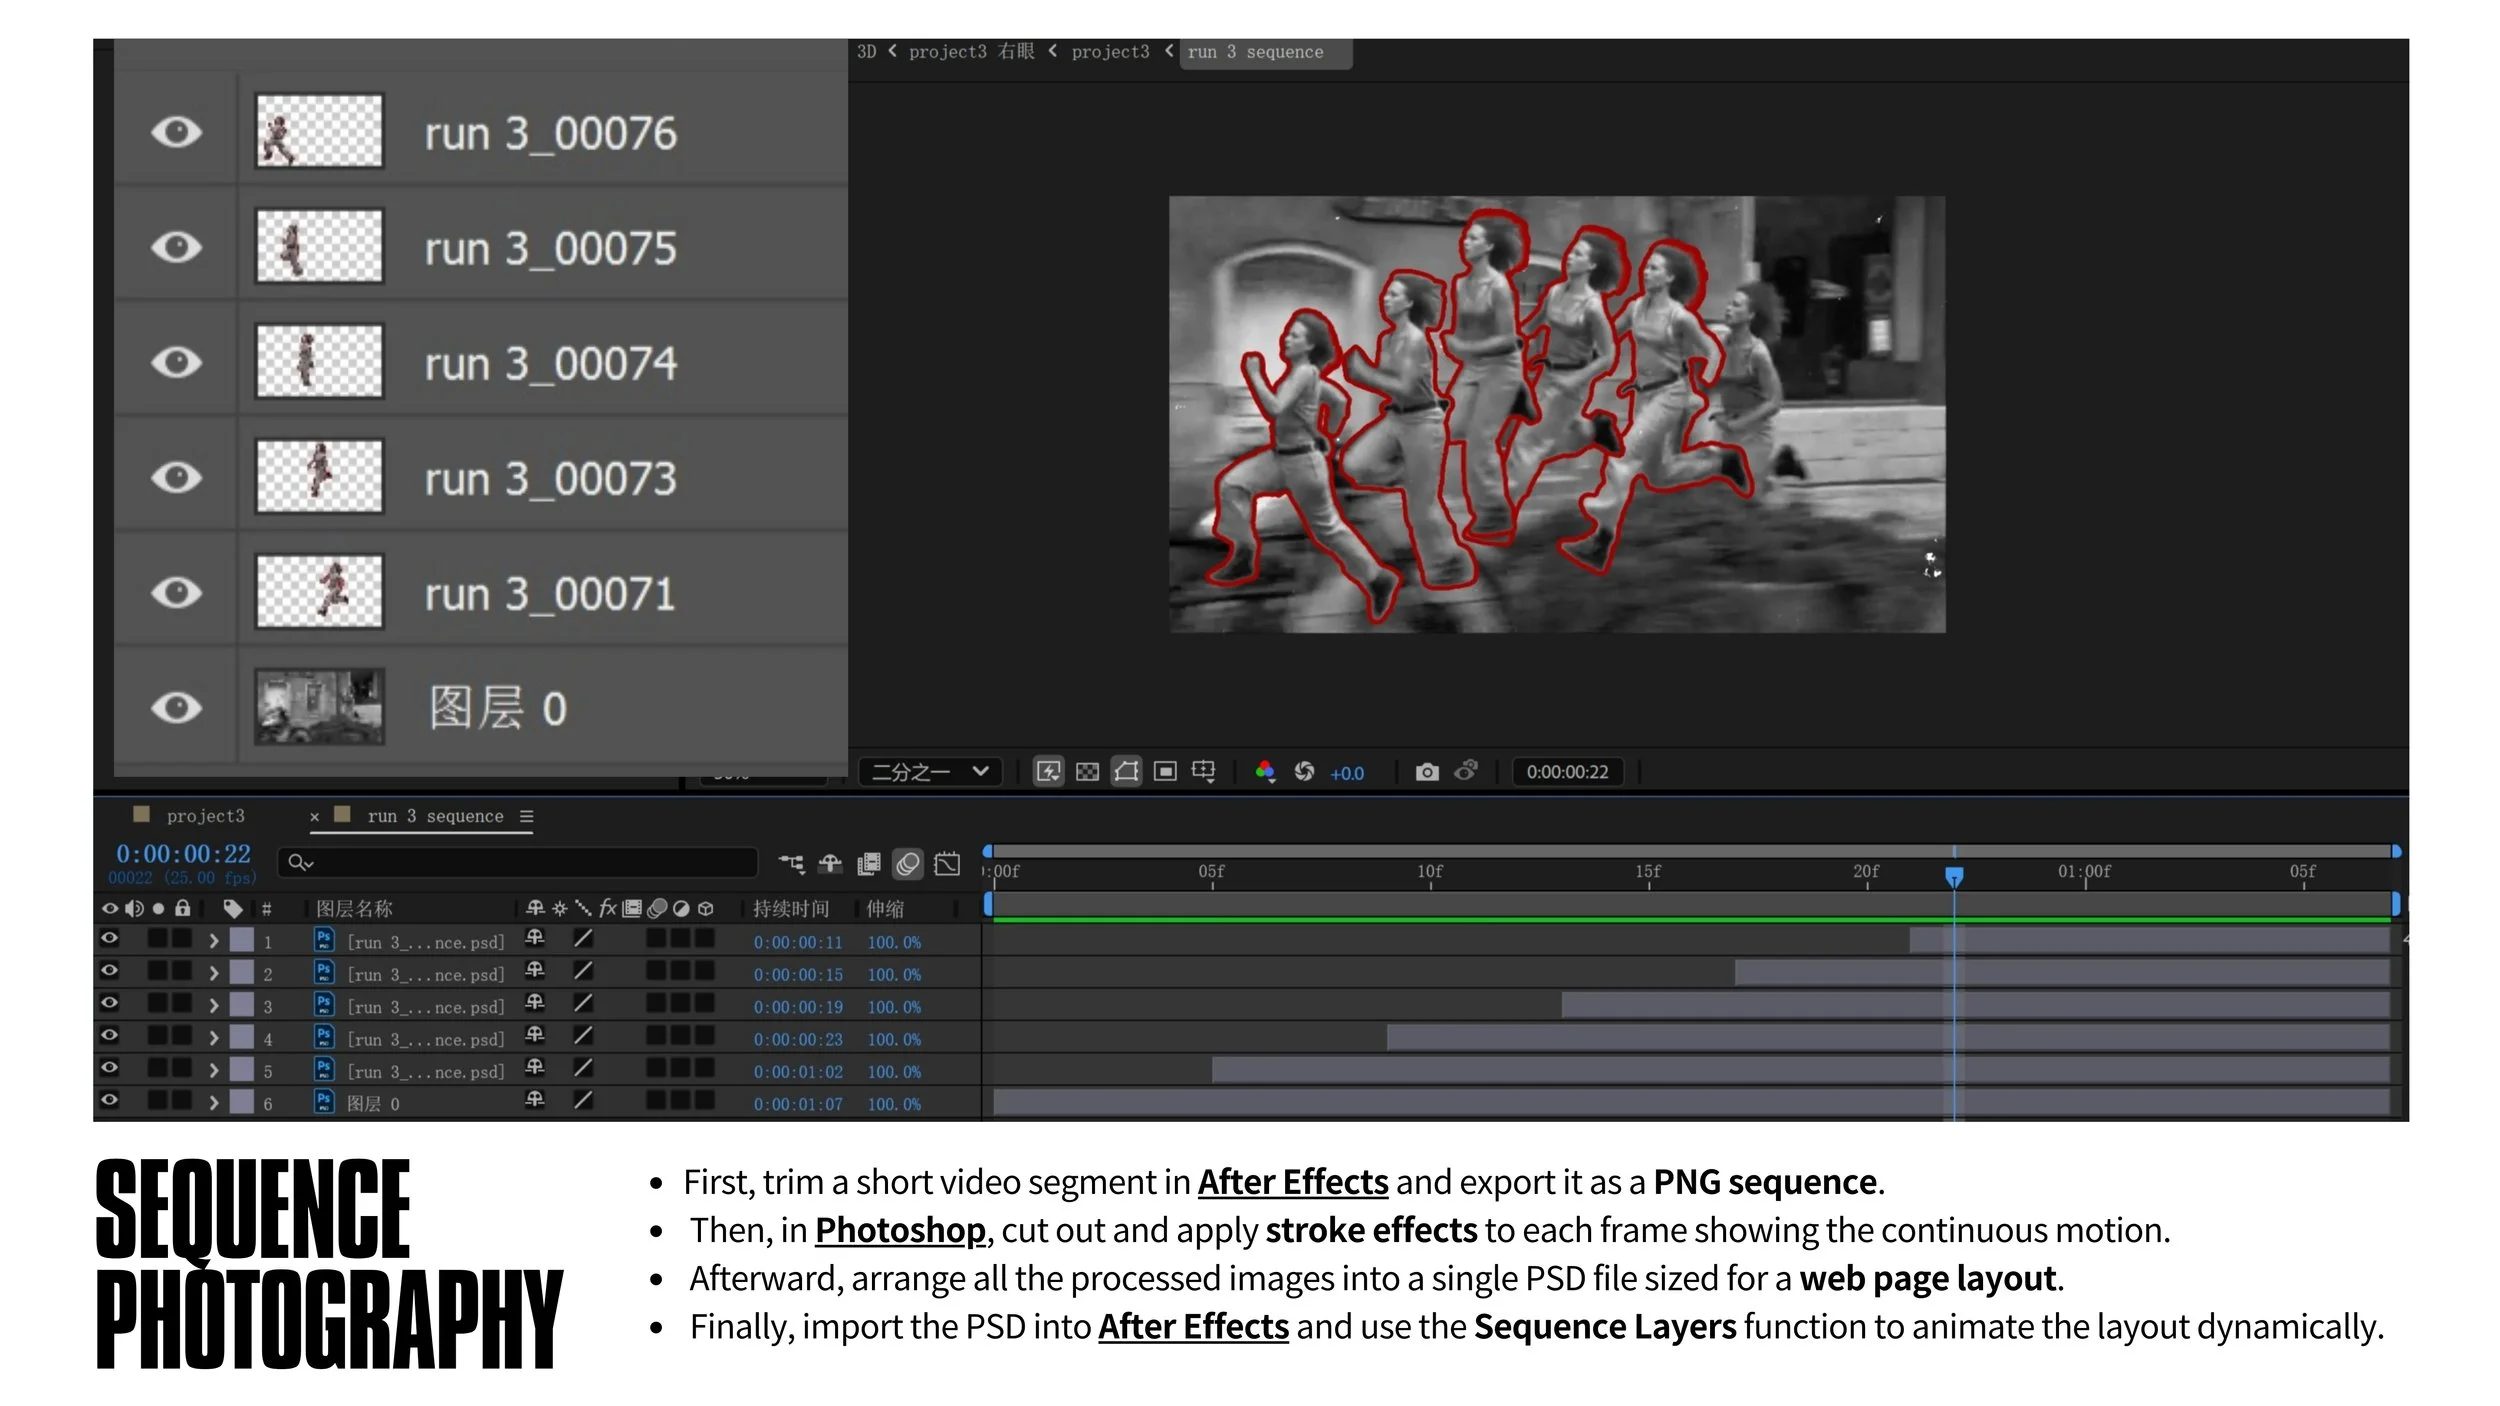Click the layer search field
The height and width of the screenshot is (1406, 2500).
[520, 862]
